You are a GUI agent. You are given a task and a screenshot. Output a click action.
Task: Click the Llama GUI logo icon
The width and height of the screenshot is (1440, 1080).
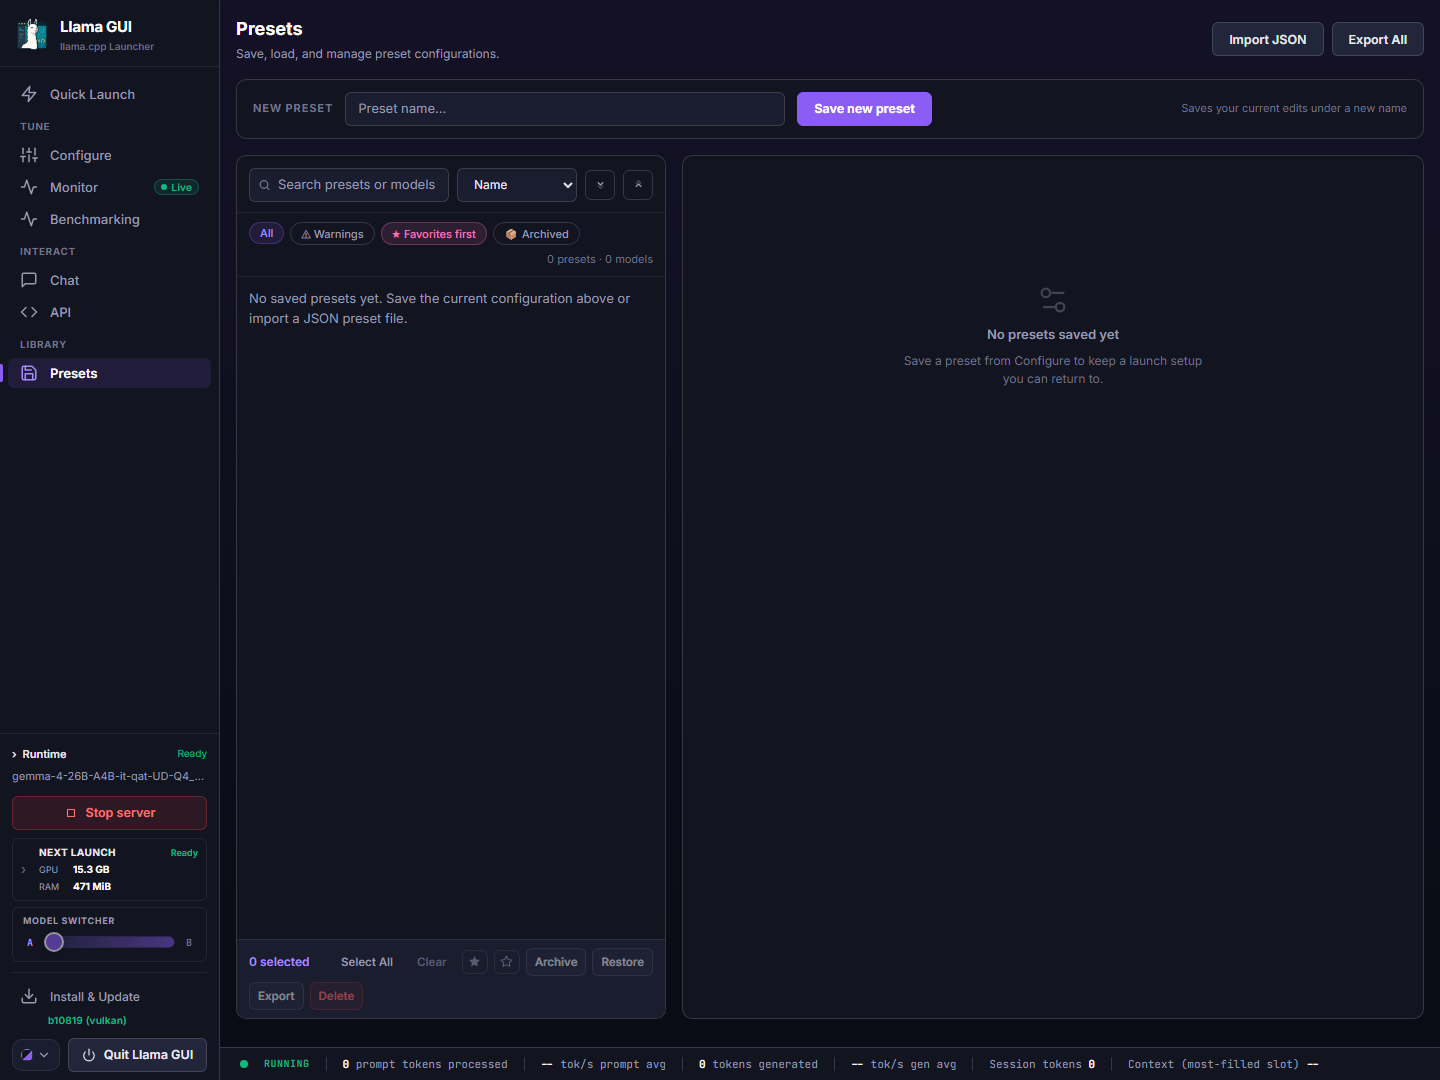coord(32,34)
